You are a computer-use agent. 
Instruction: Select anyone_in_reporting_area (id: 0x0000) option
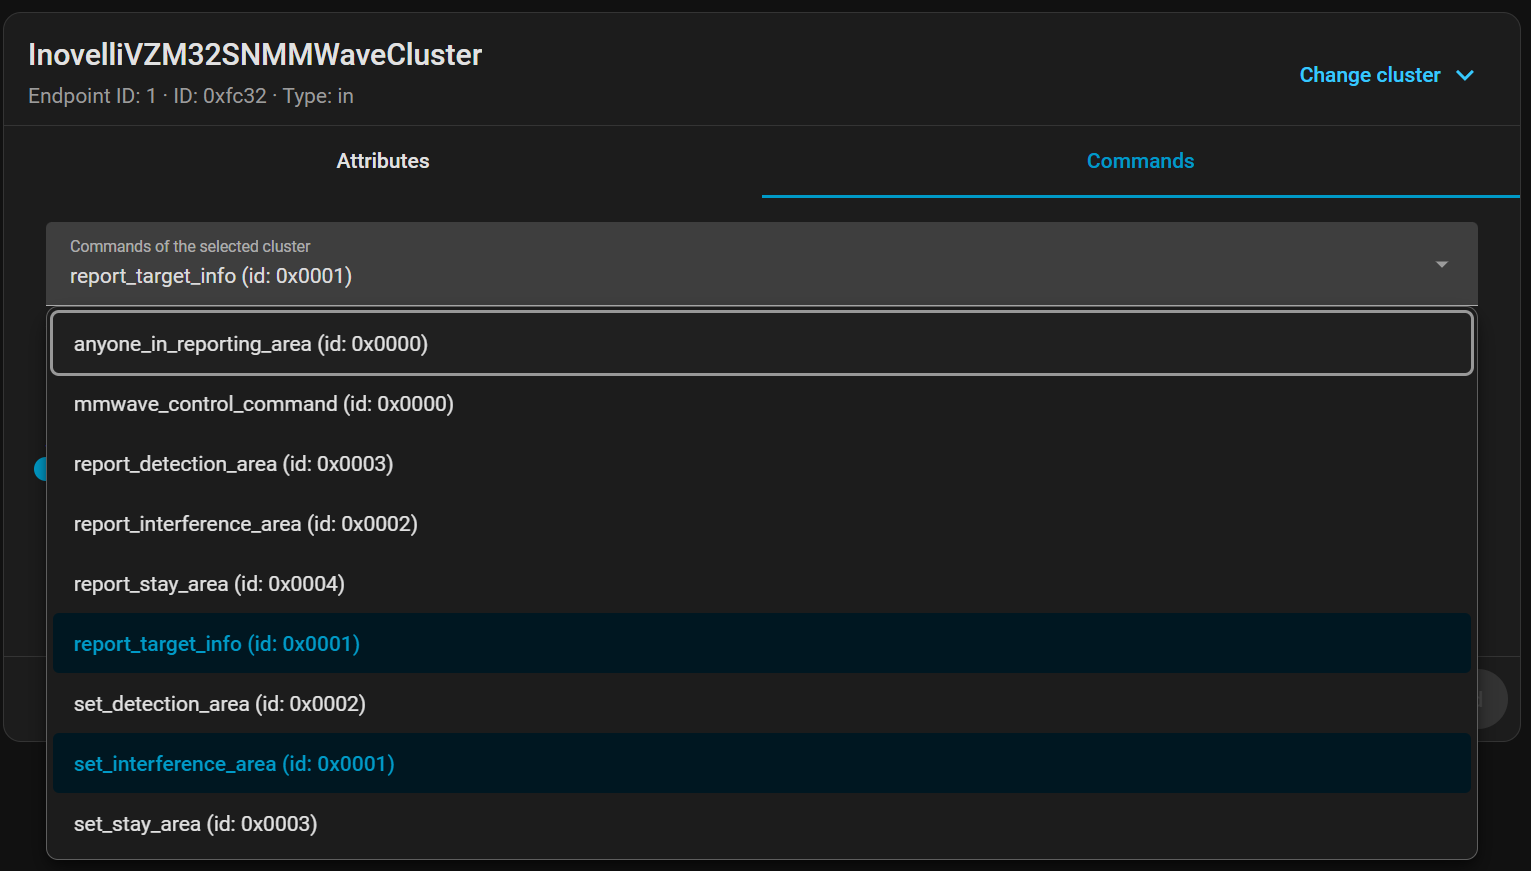coord(762,344)
